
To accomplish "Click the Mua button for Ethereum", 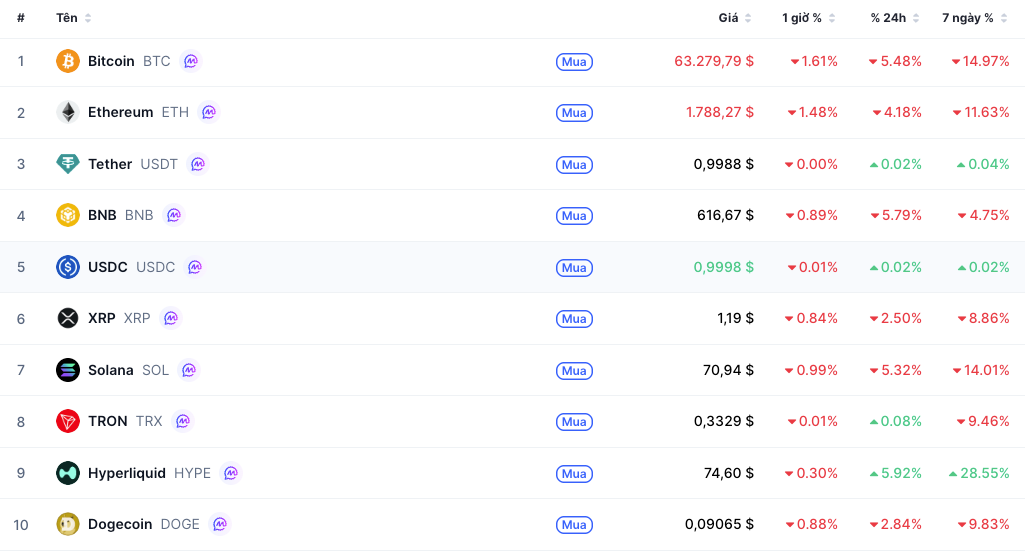I will (574, 113).
